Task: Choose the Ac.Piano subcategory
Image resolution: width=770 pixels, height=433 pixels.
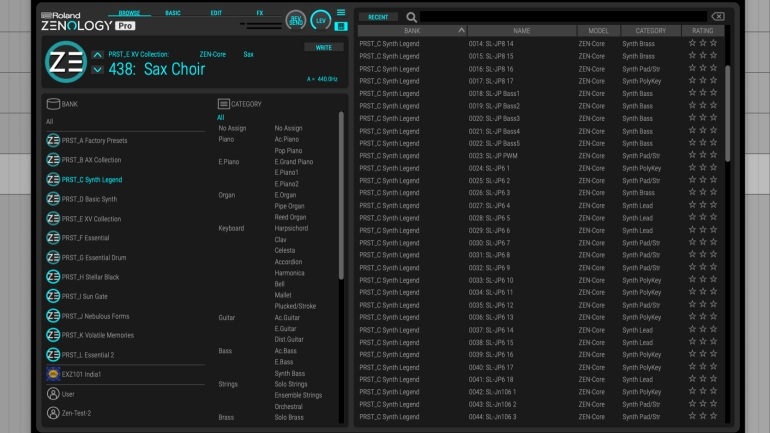Action: (x=287, y=139)
